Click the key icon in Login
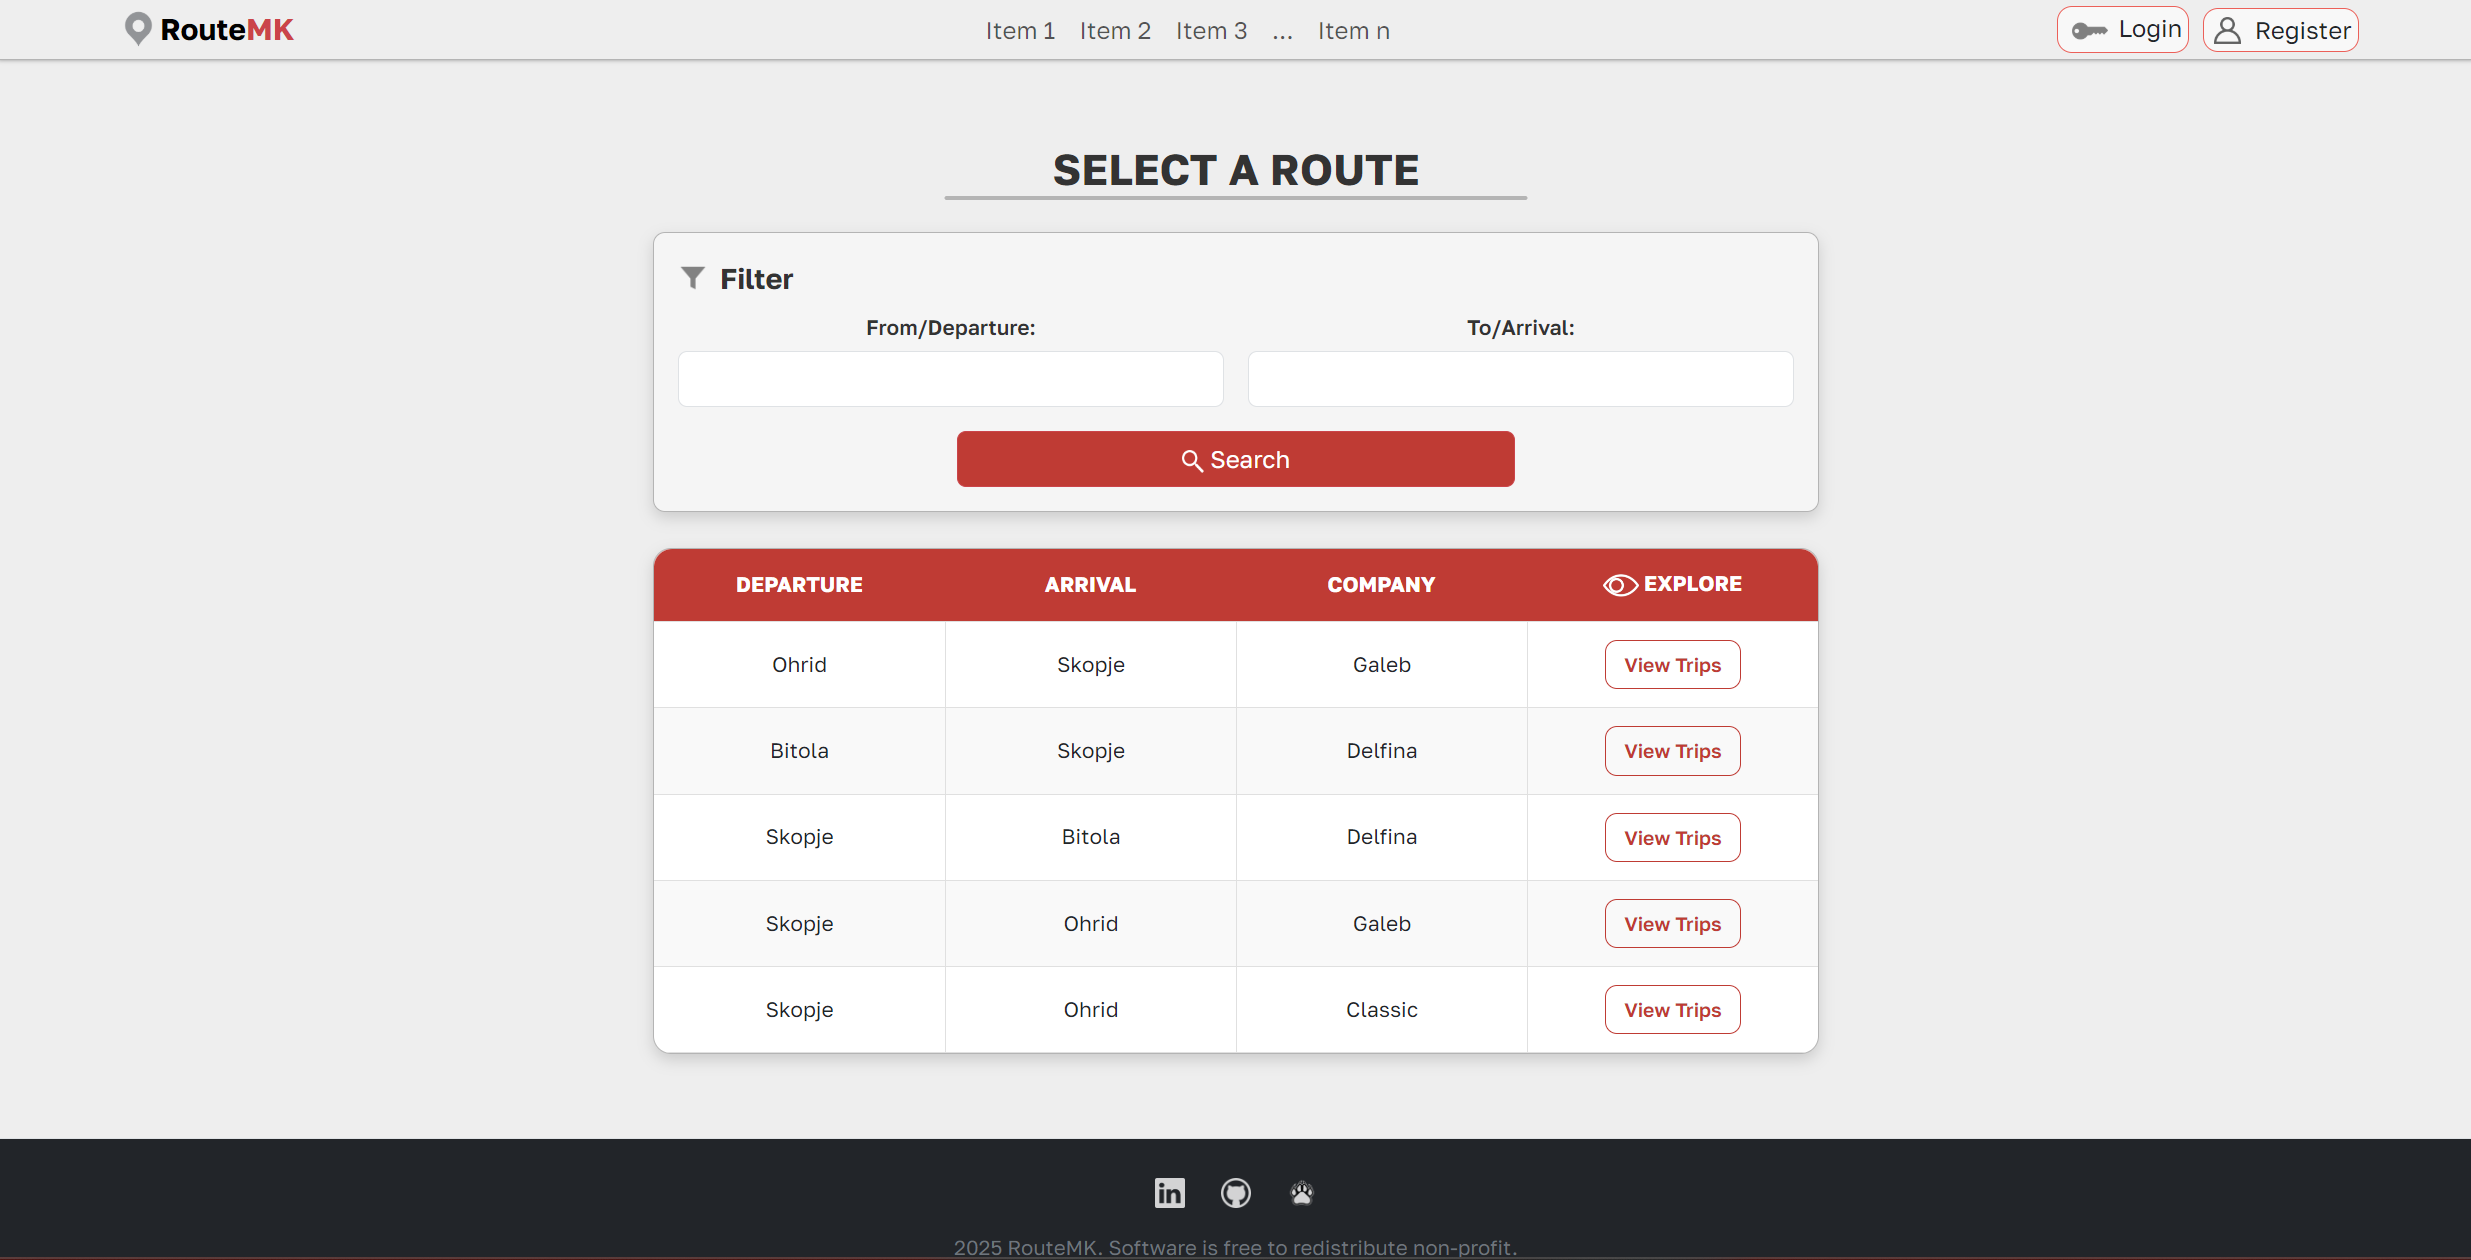Image resolution: width=2471 pixels, height=1260 pixels. tap(2089, 31)
